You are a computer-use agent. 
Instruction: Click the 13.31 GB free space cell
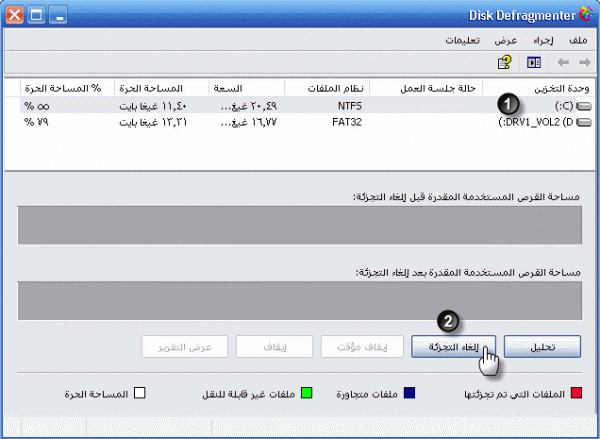(x=153, y=122)
